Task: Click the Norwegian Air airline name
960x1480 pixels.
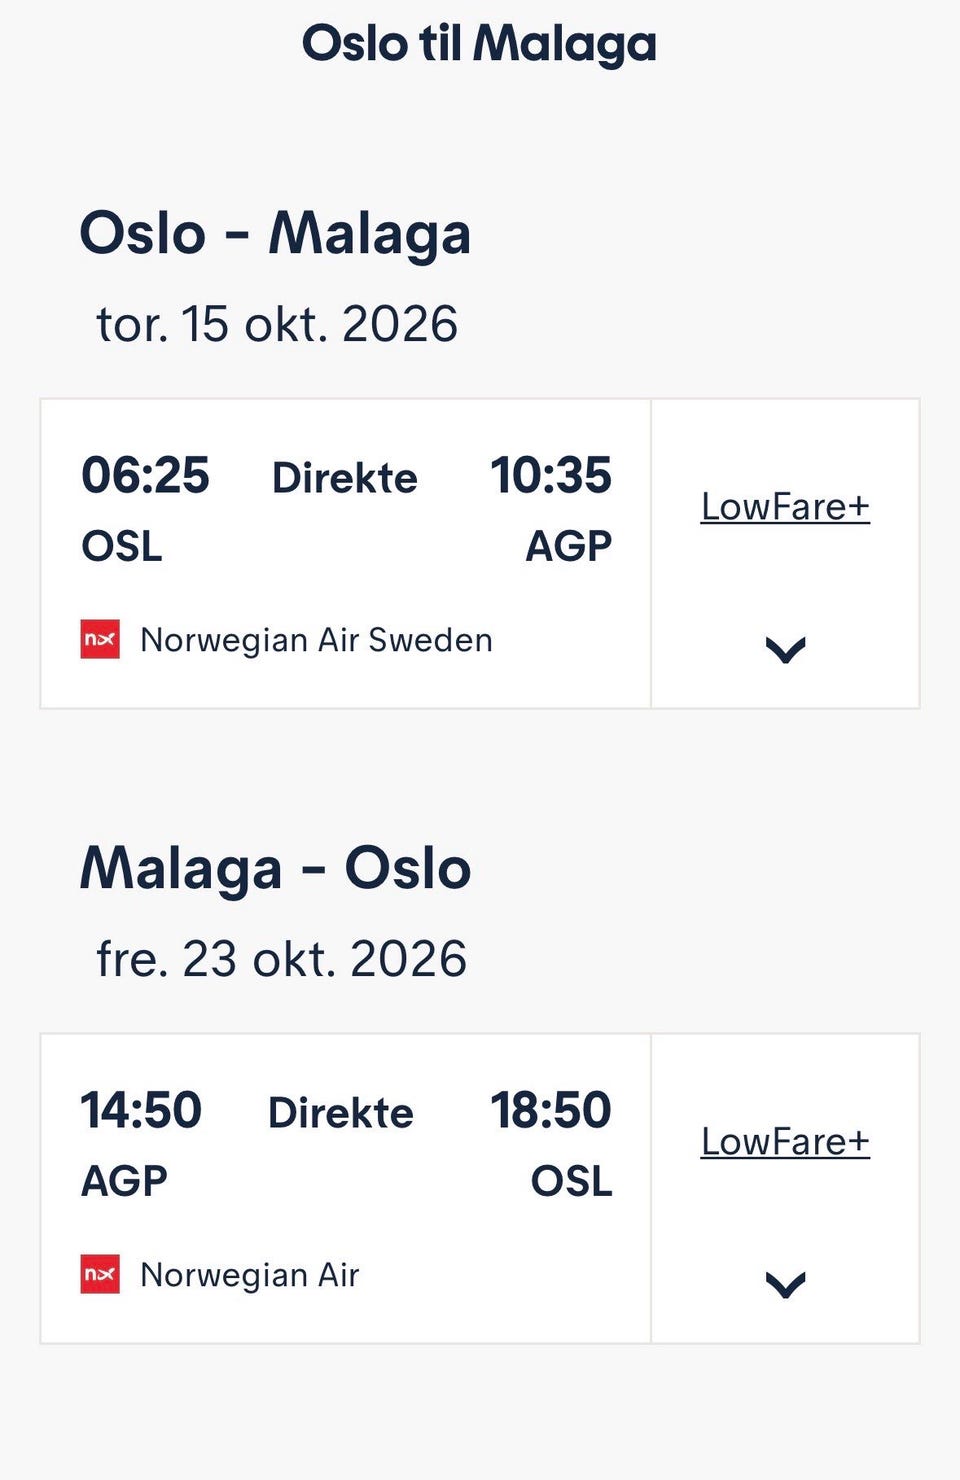Action: [x=249, y=1275]
